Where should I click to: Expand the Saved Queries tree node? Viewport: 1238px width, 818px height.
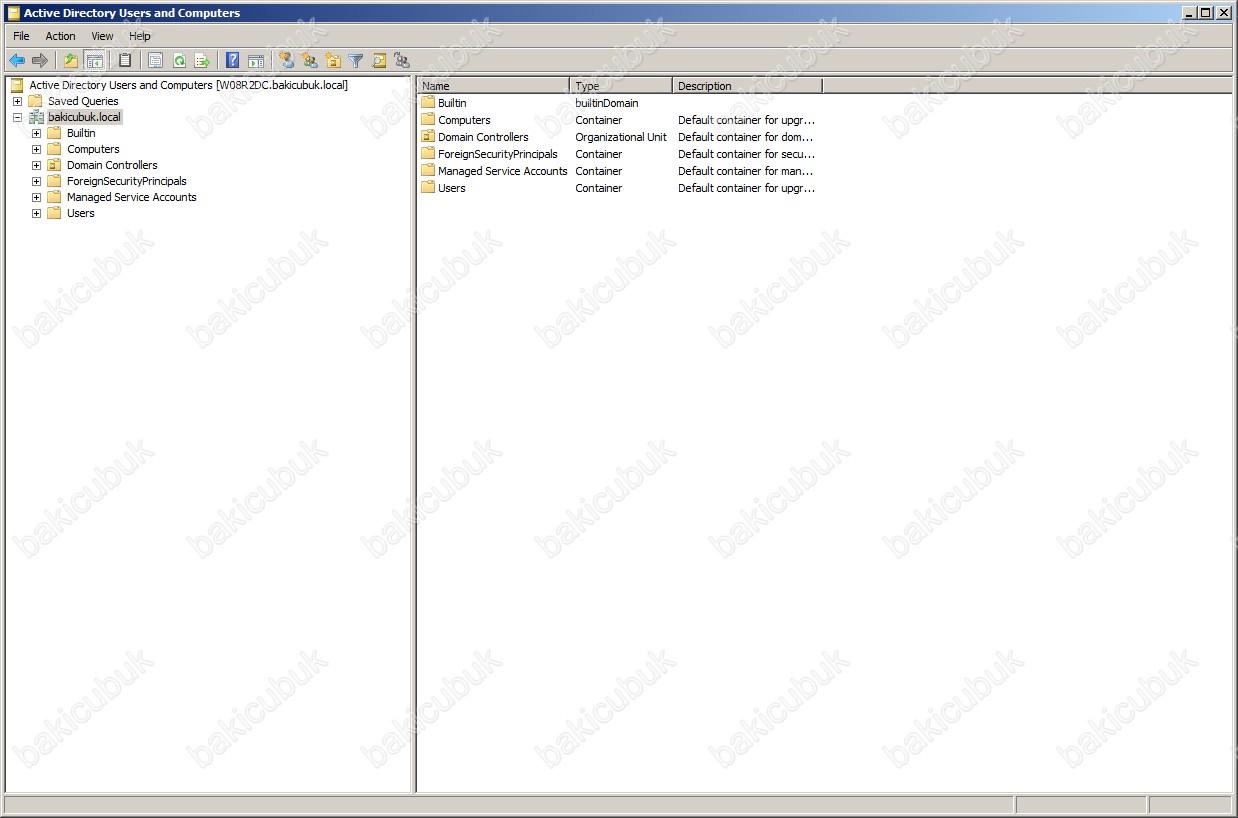coord(17,101)
